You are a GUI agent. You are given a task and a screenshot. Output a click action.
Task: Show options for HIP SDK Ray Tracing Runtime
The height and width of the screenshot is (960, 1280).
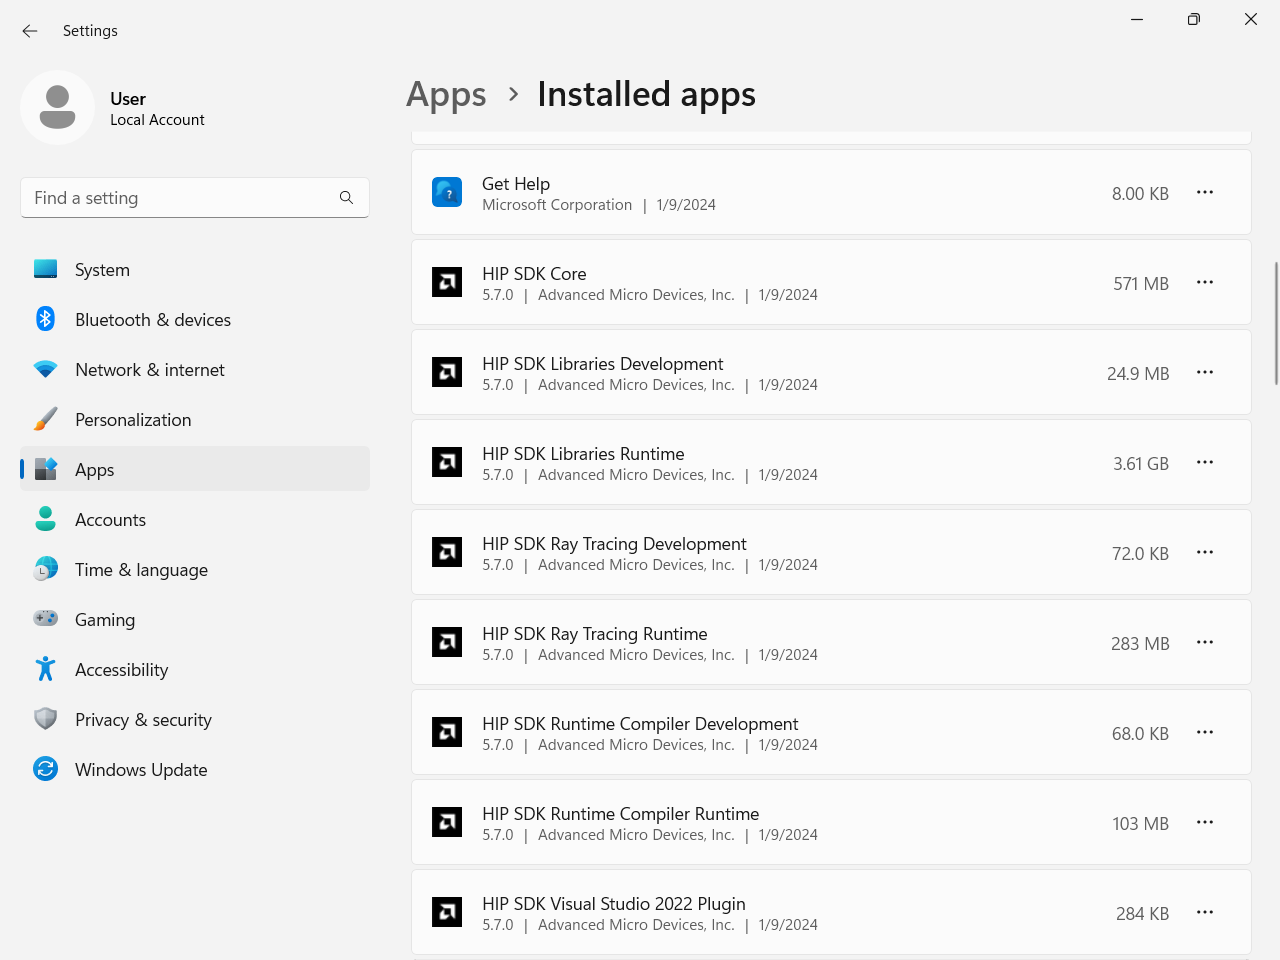point(1204,642)
